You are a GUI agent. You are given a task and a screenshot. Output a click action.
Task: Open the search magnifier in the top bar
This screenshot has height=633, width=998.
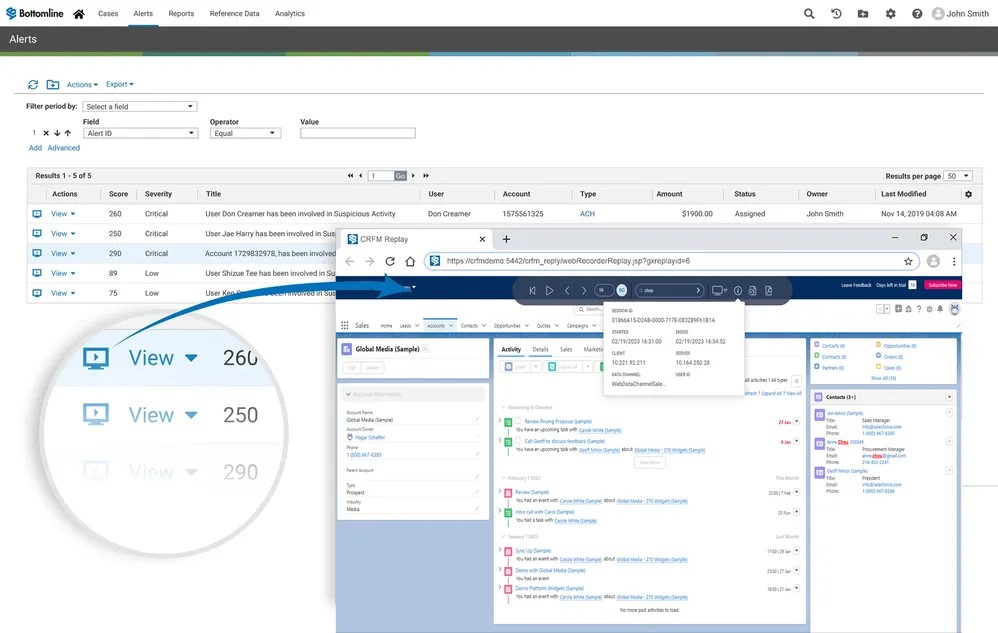tap(809, 13)
